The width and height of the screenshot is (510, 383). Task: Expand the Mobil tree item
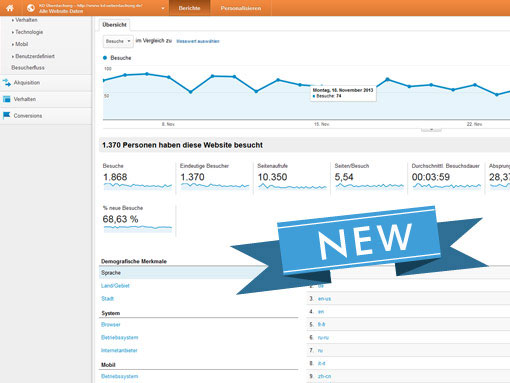tap(20, 44)
